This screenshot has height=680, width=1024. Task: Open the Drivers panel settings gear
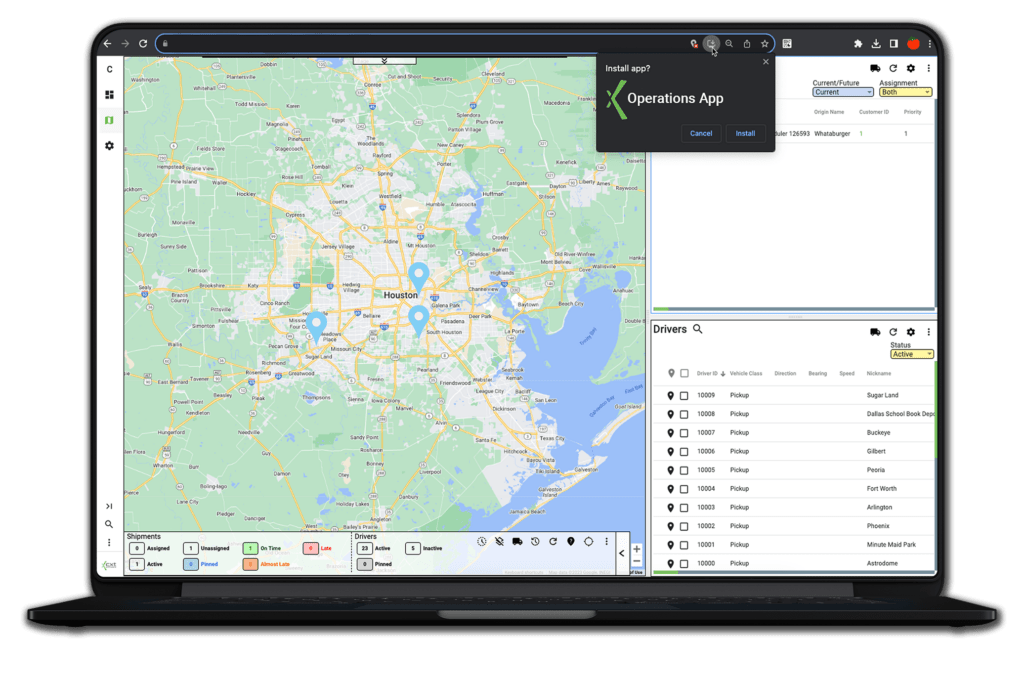(x=910, y=332)
